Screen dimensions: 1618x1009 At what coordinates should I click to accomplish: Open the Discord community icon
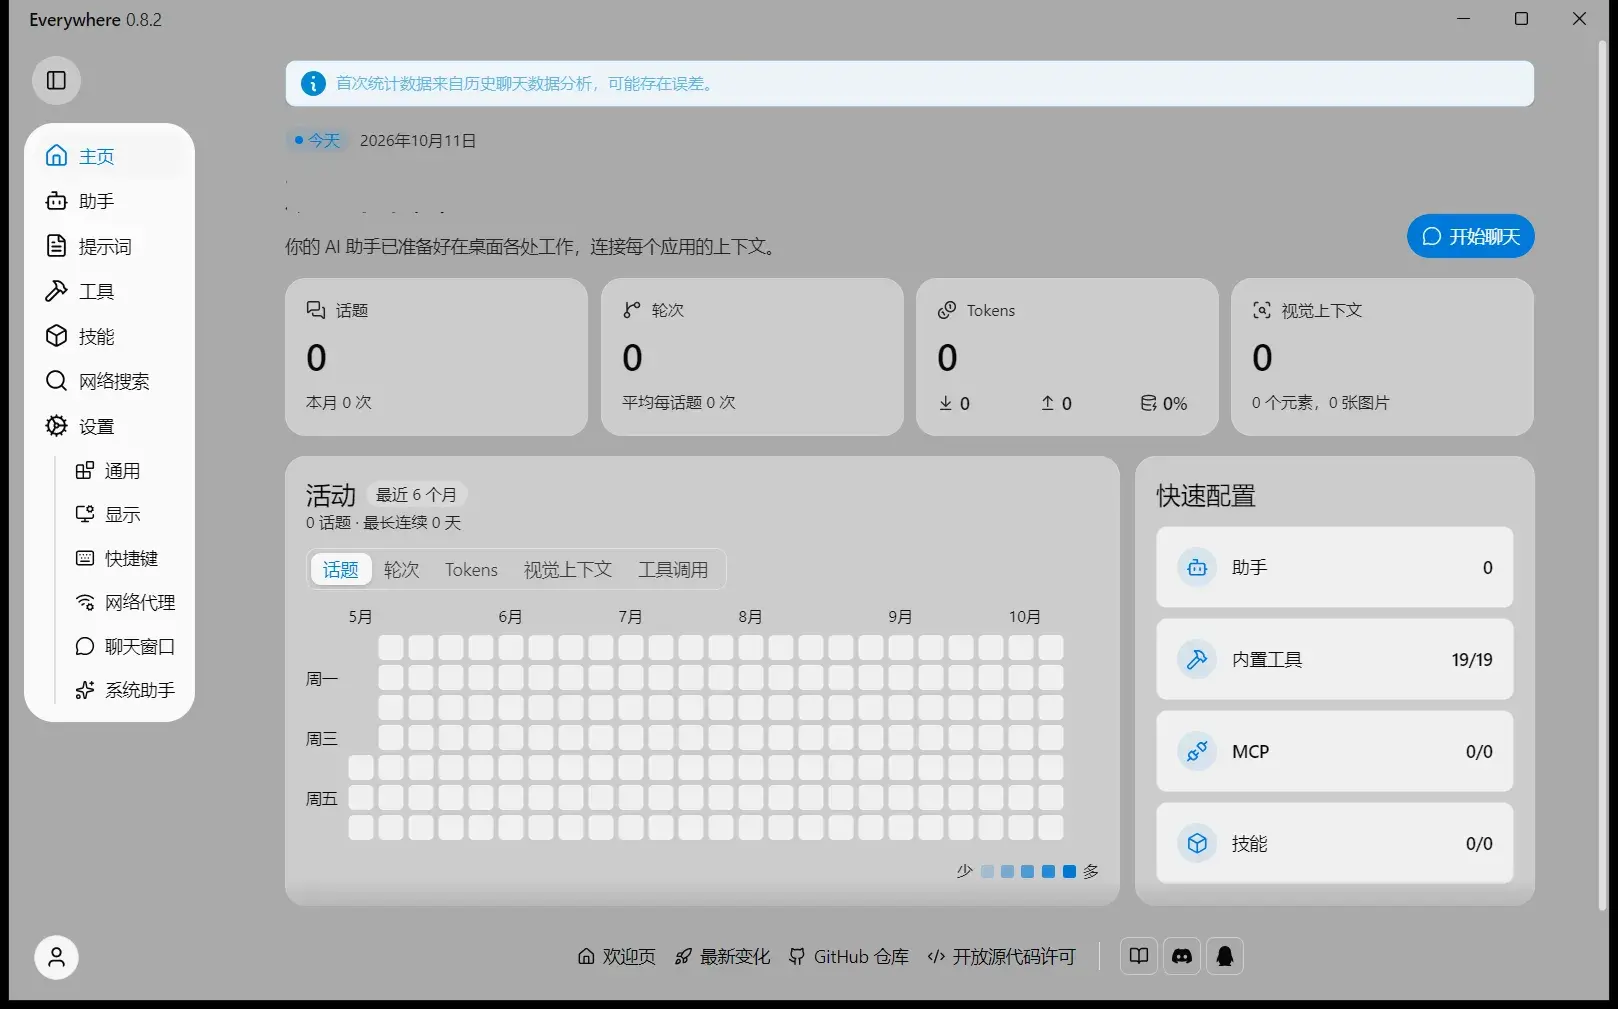click(1182, 956)
